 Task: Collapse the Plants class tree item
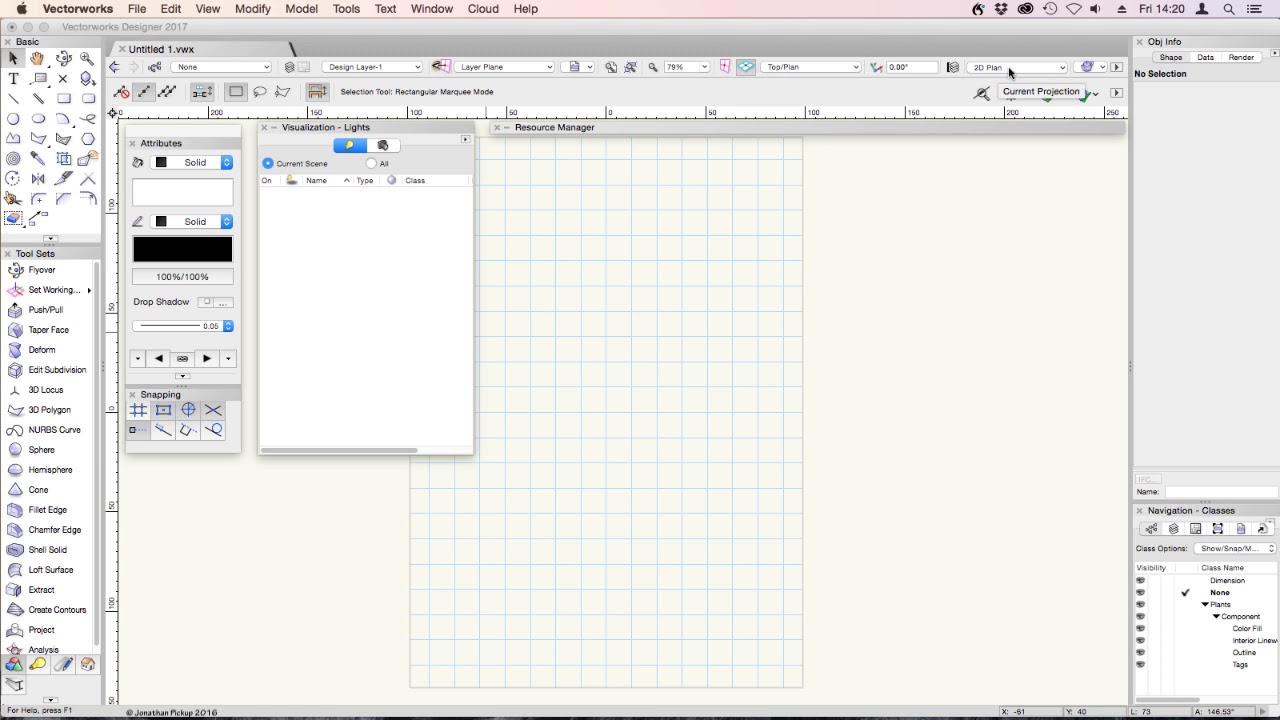point(1205,605)
